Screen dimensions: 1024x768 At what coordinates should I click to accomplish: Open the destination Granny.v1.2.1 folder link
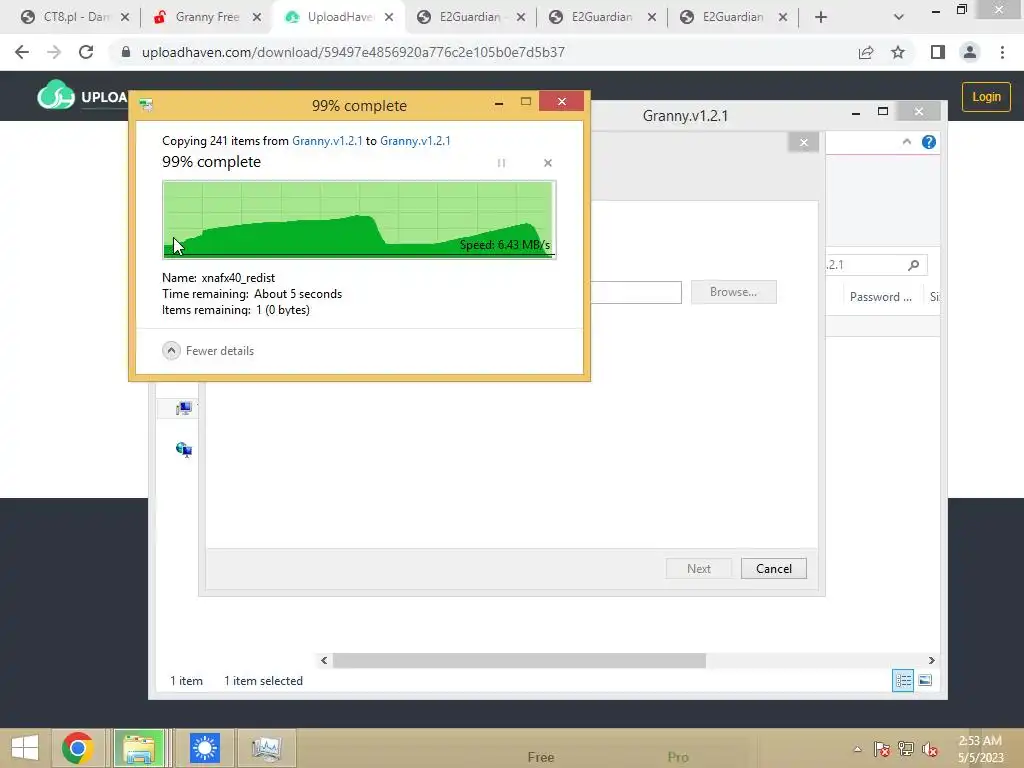415,140
